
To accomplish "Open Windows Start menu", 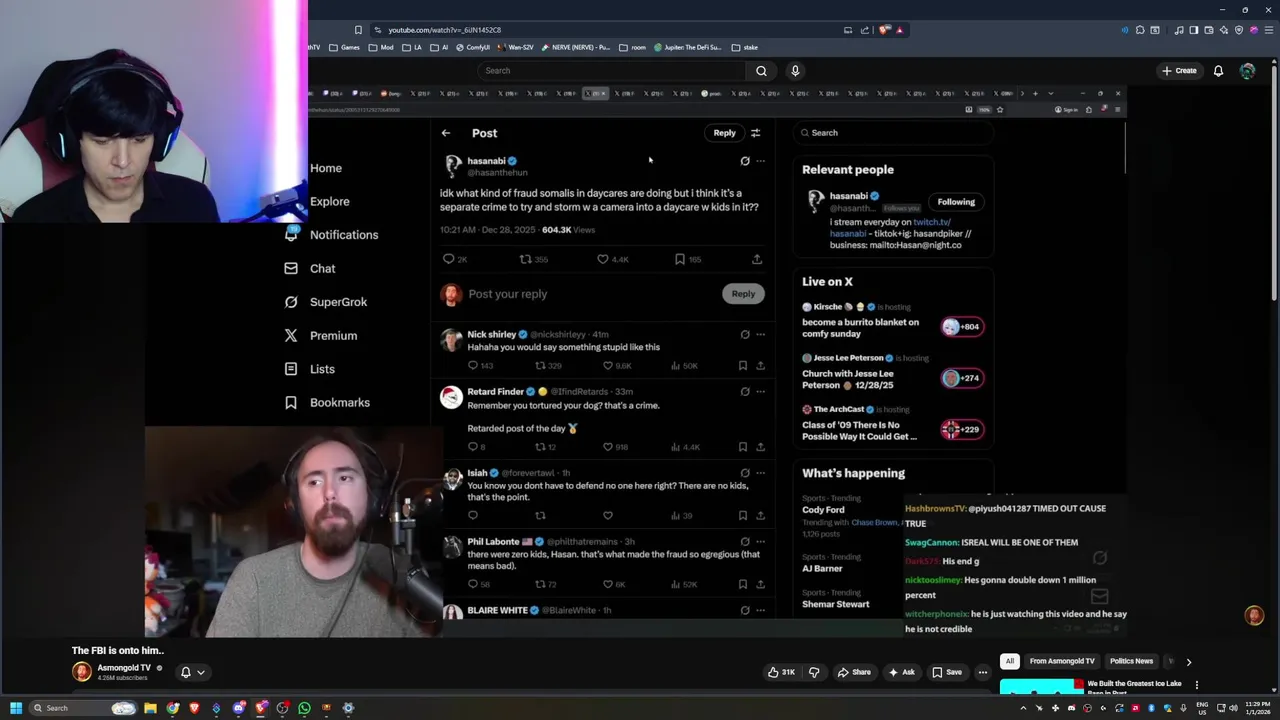I will click(16, 708).
